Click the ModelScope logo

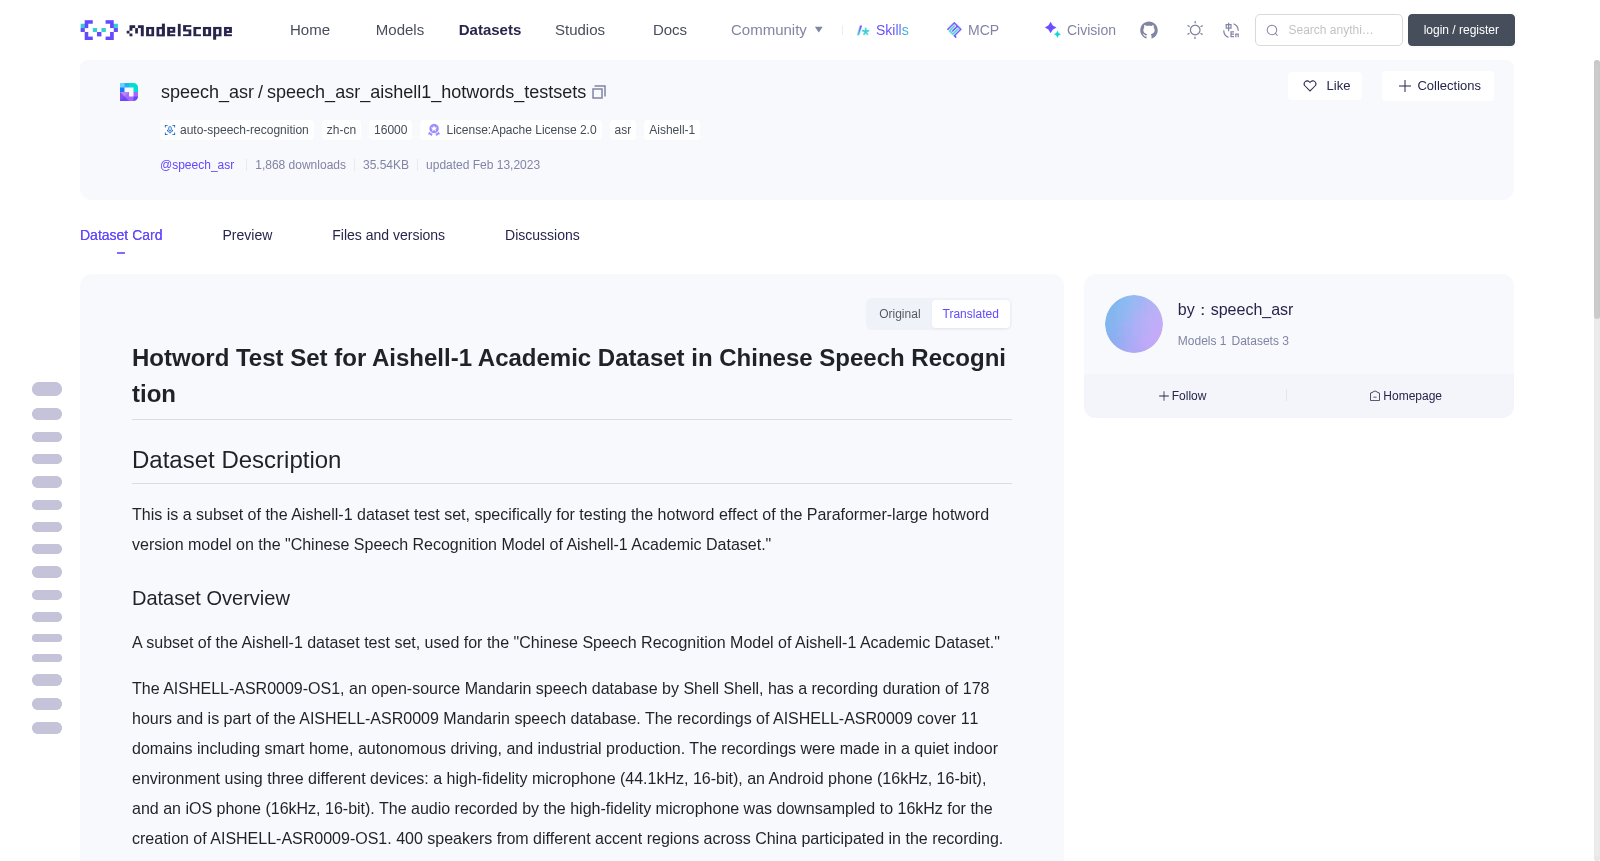tap(156, 30)
